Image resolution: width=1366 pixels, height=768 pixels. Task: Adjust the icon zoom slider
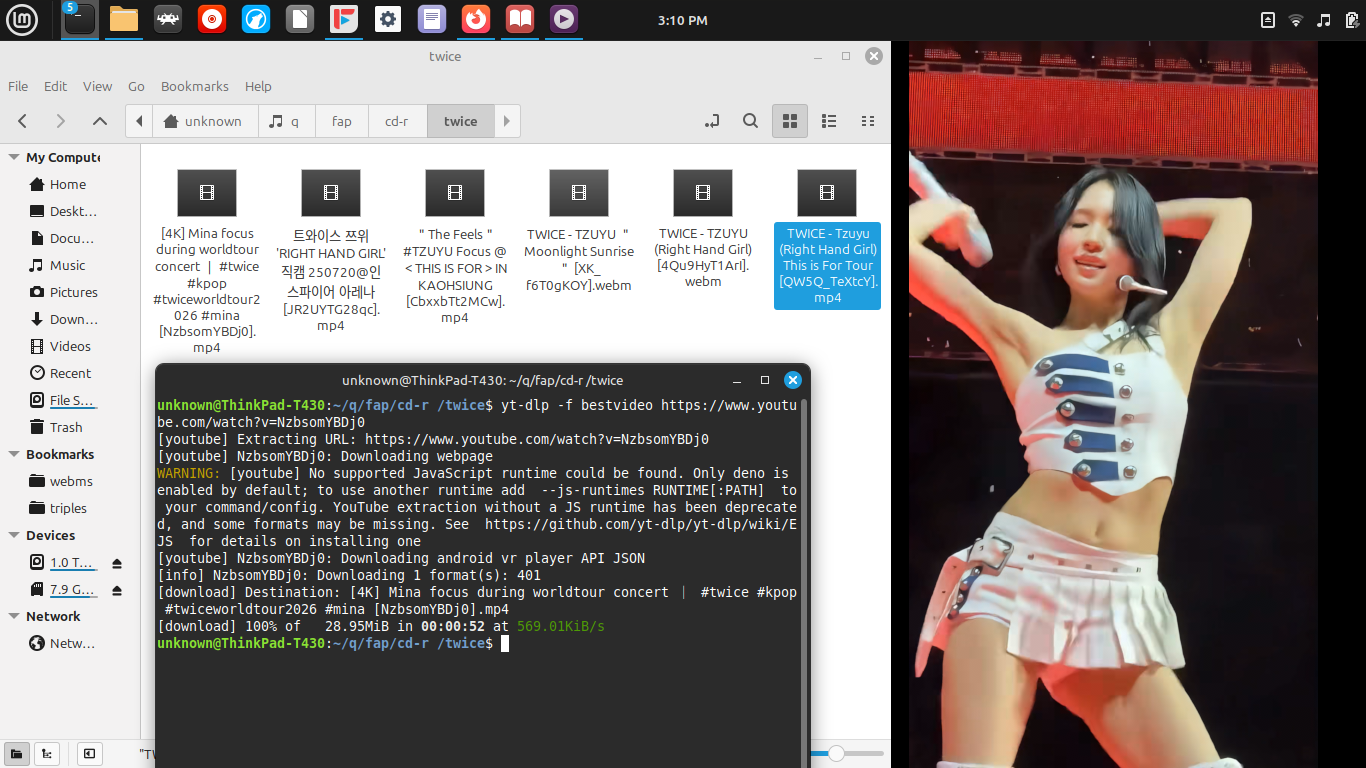[x=836, y=753]
